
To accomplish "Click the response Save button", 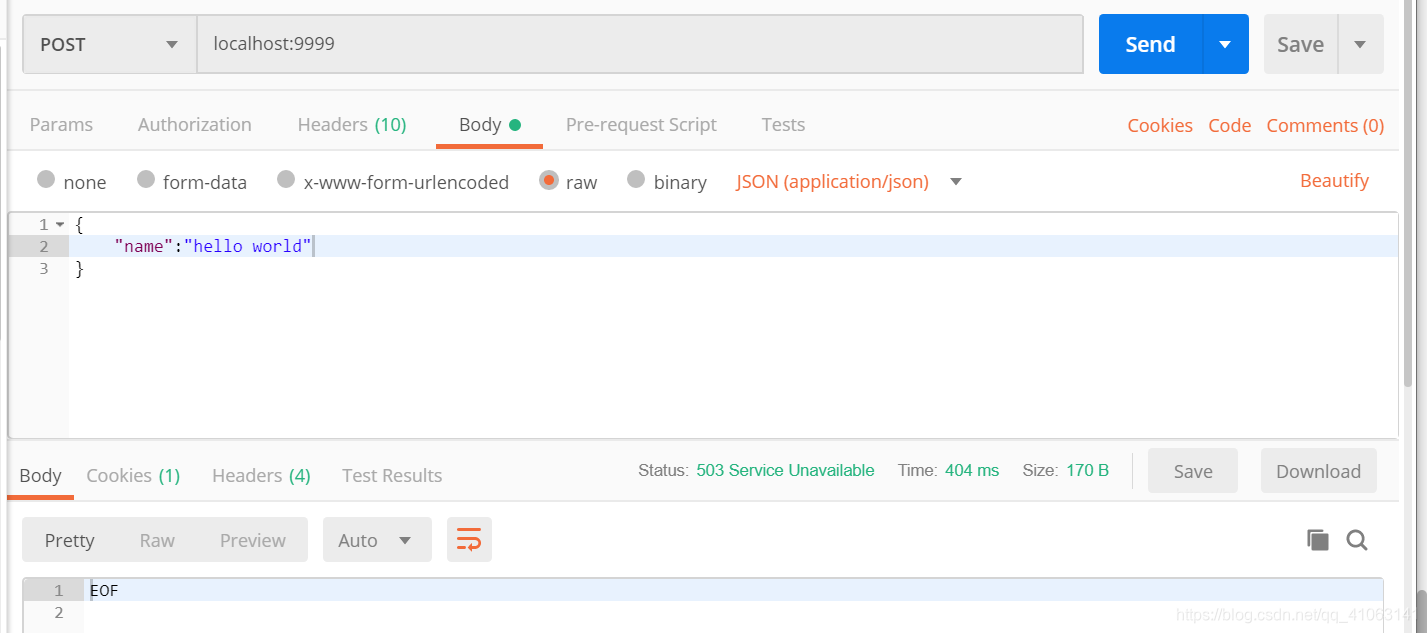I will (1193, 471).
